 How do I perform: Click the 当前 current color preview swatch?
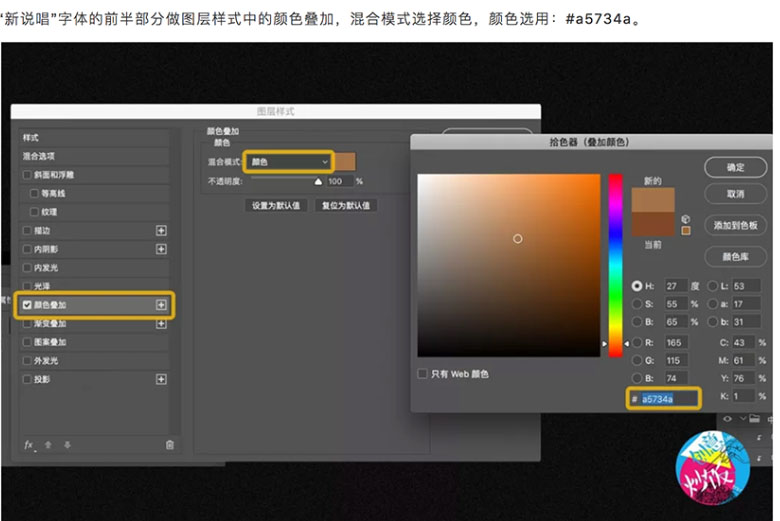click(653, 224)
